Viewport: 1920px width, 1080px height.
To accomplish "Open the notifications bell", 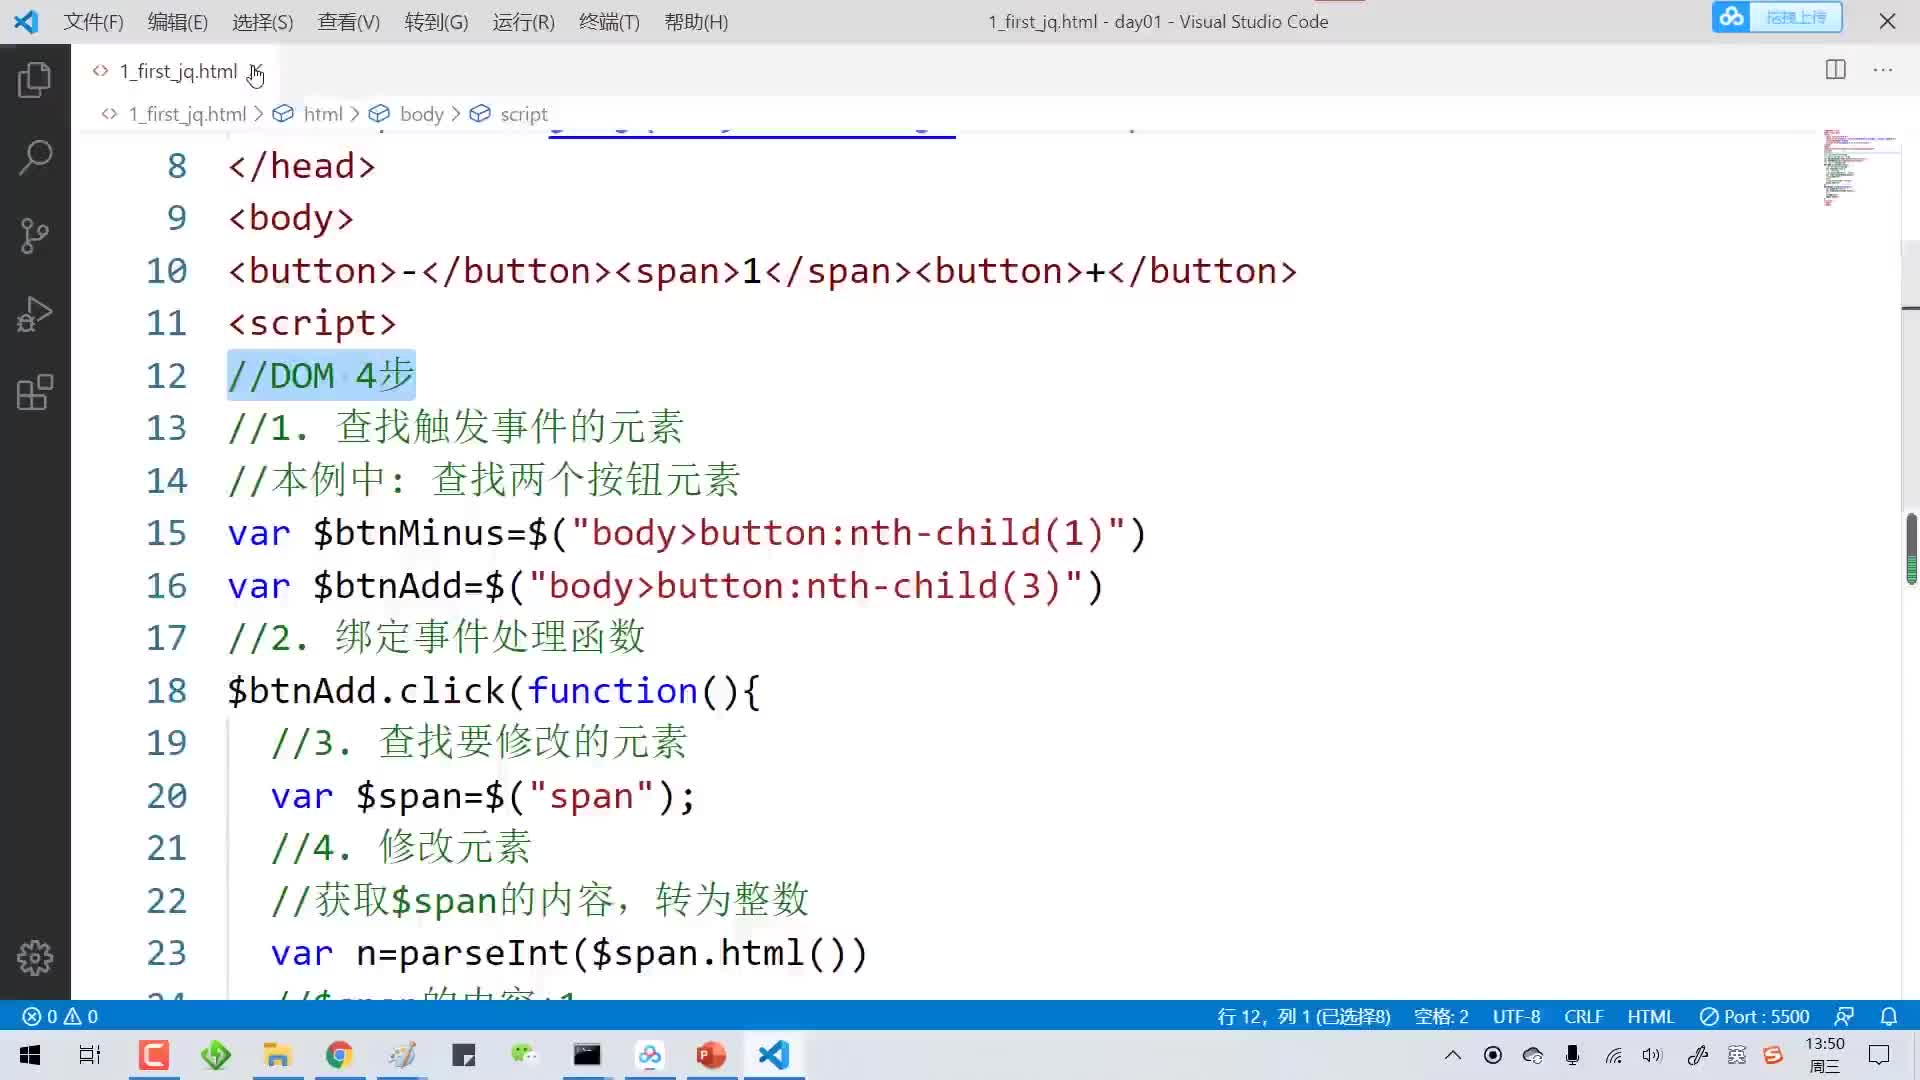I will 1888,1016.
